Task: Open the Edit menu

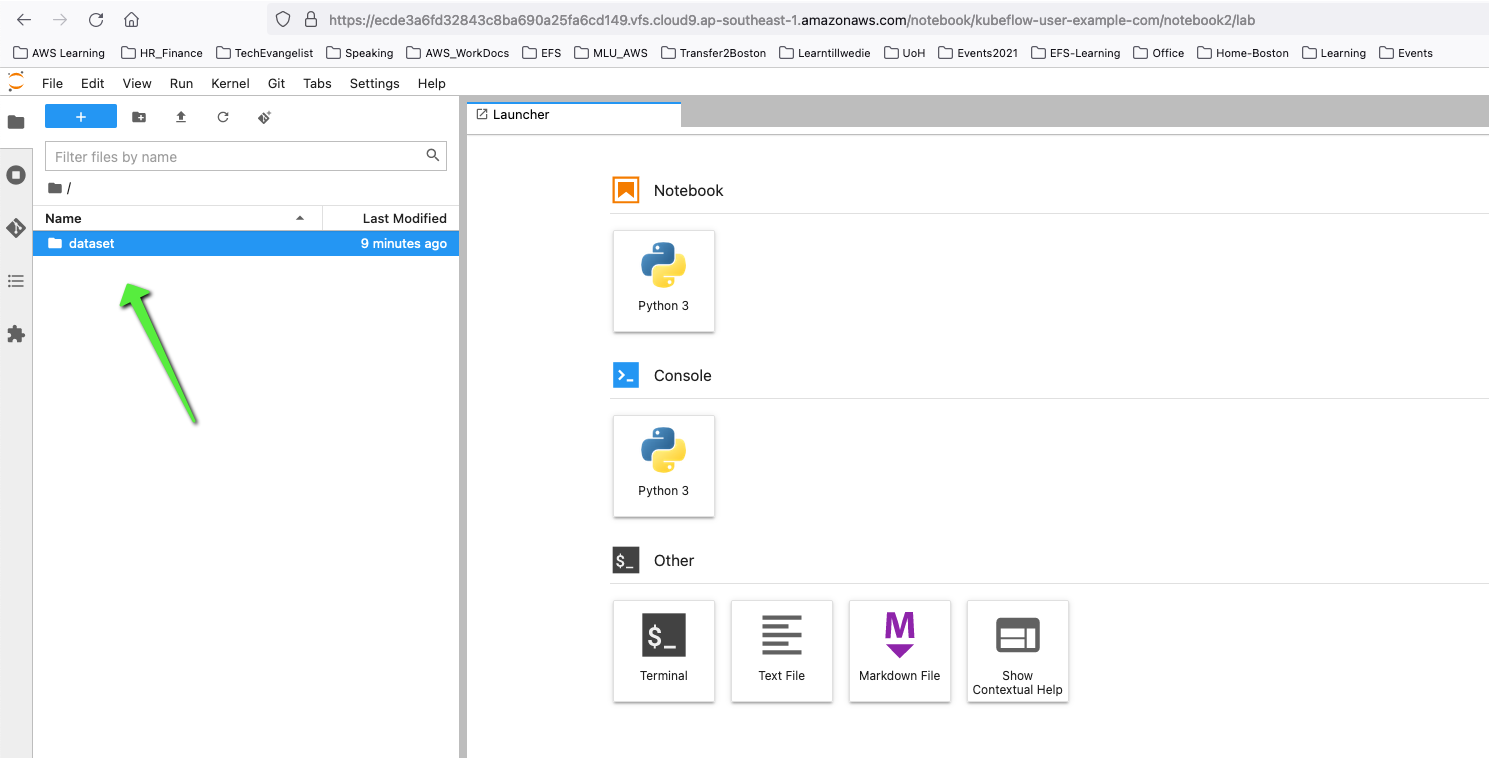Action: [93, 83]
